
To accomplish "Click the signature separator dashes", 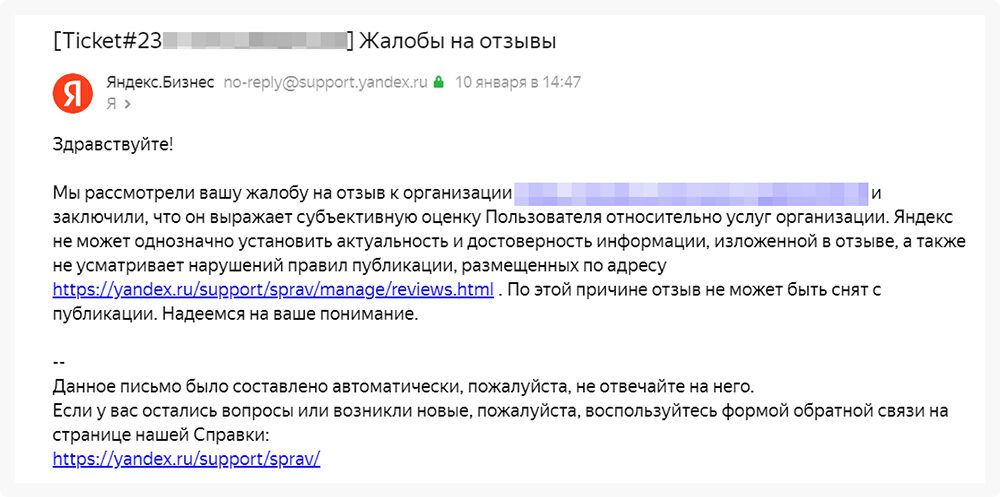I will coord(58,362).
